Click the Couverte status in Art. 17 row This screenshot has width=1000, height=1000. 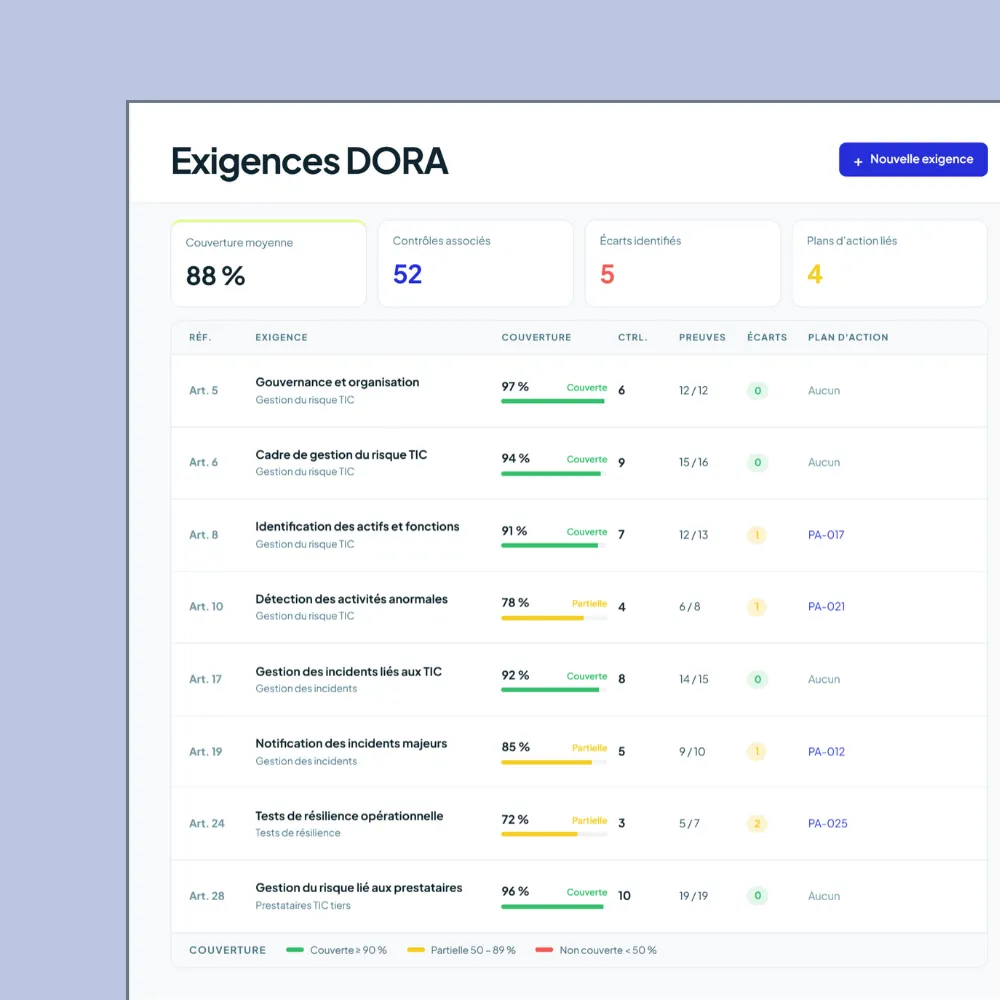(587, 676)
